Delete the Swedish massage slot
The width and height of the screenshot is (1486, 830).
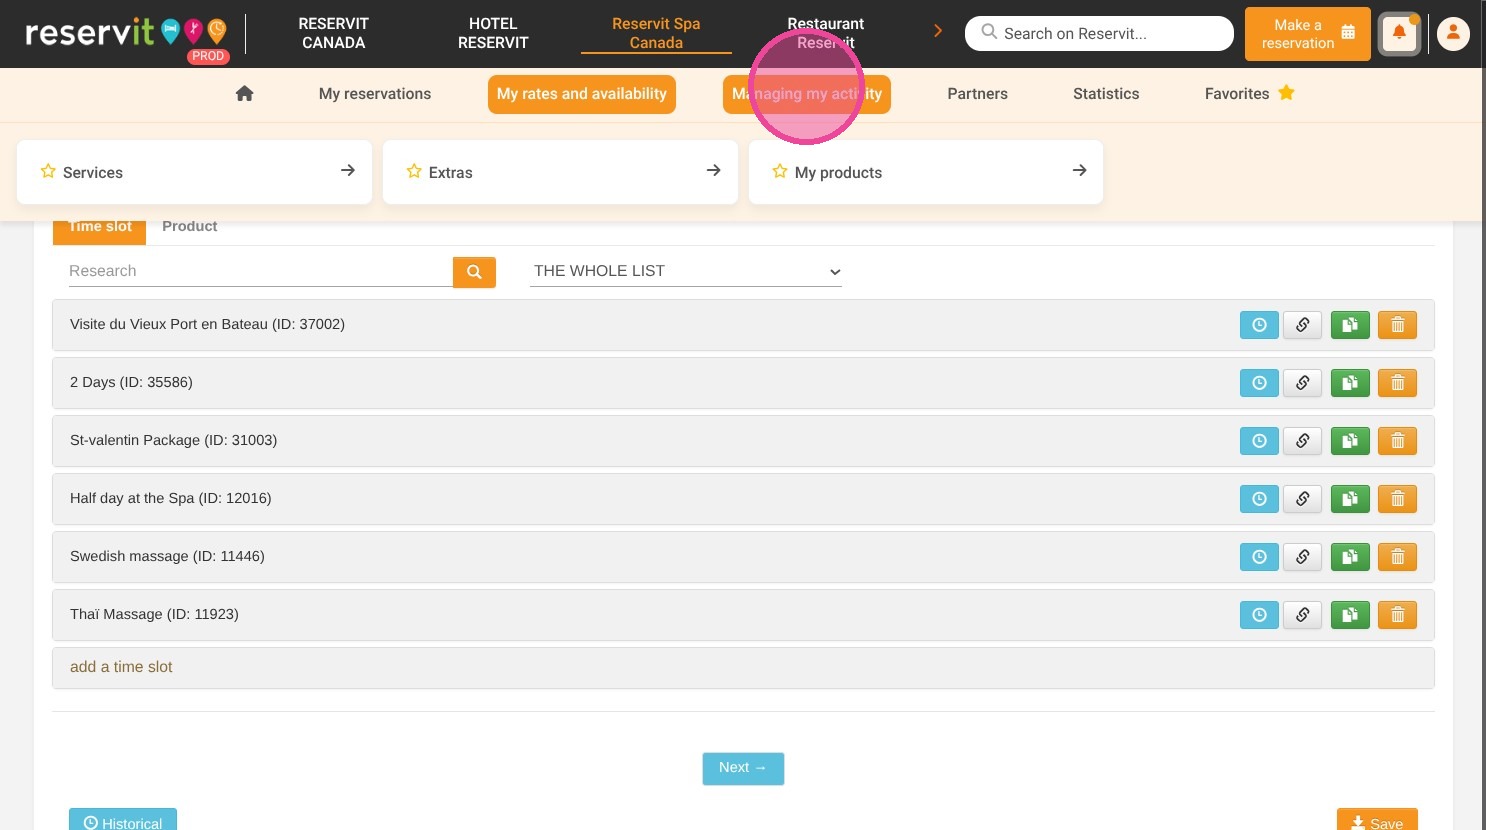[1397, 557]
